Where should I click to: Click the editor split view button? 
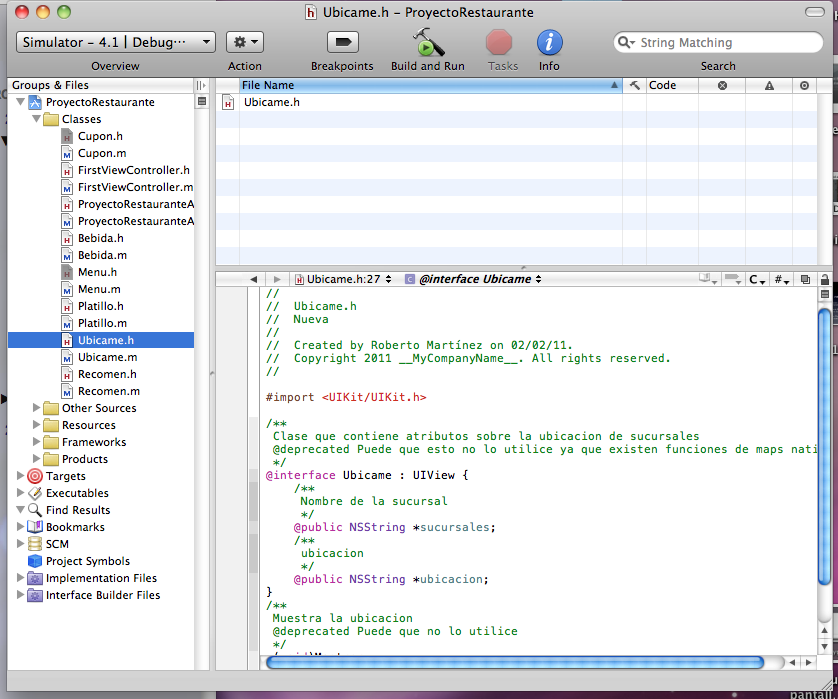825,294
